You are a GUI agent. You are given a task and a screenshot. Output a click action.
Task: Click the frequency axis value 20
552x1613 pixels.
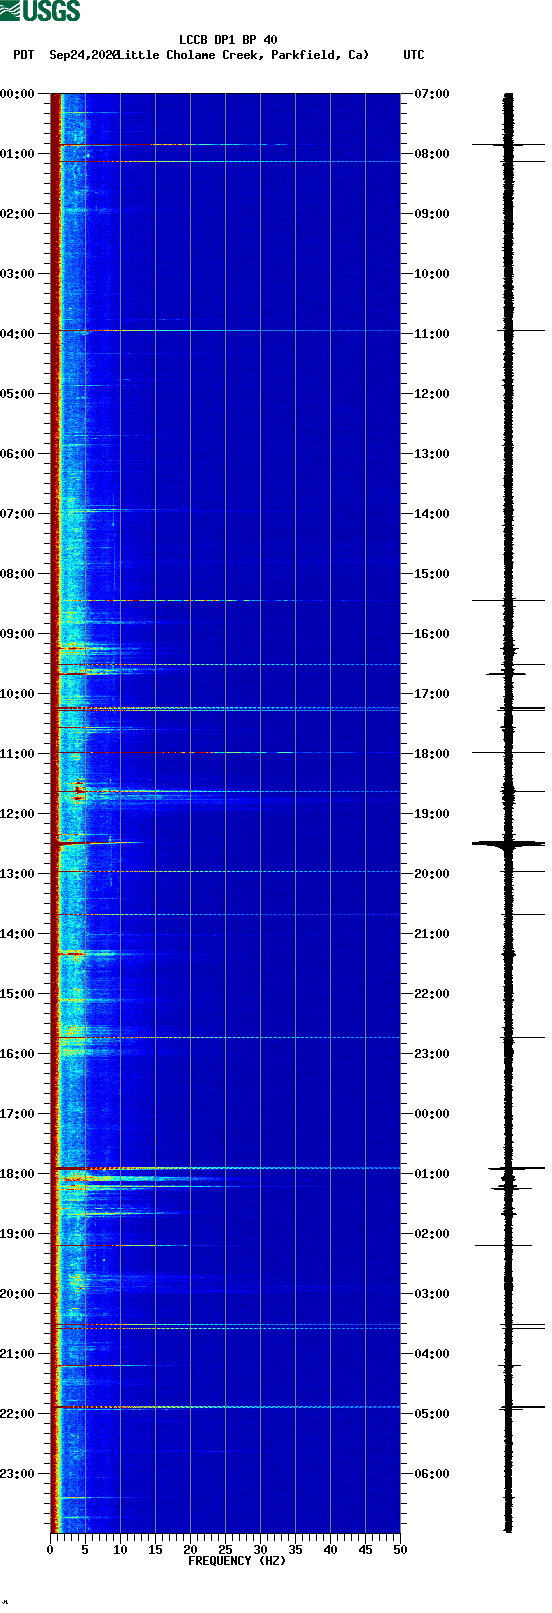pyautogui.click(x=190, y=1550)
